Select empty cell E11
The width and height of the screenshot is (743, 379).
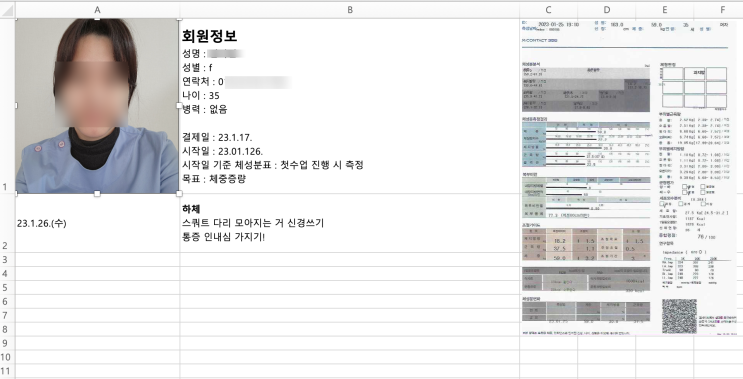click(664, 371)
